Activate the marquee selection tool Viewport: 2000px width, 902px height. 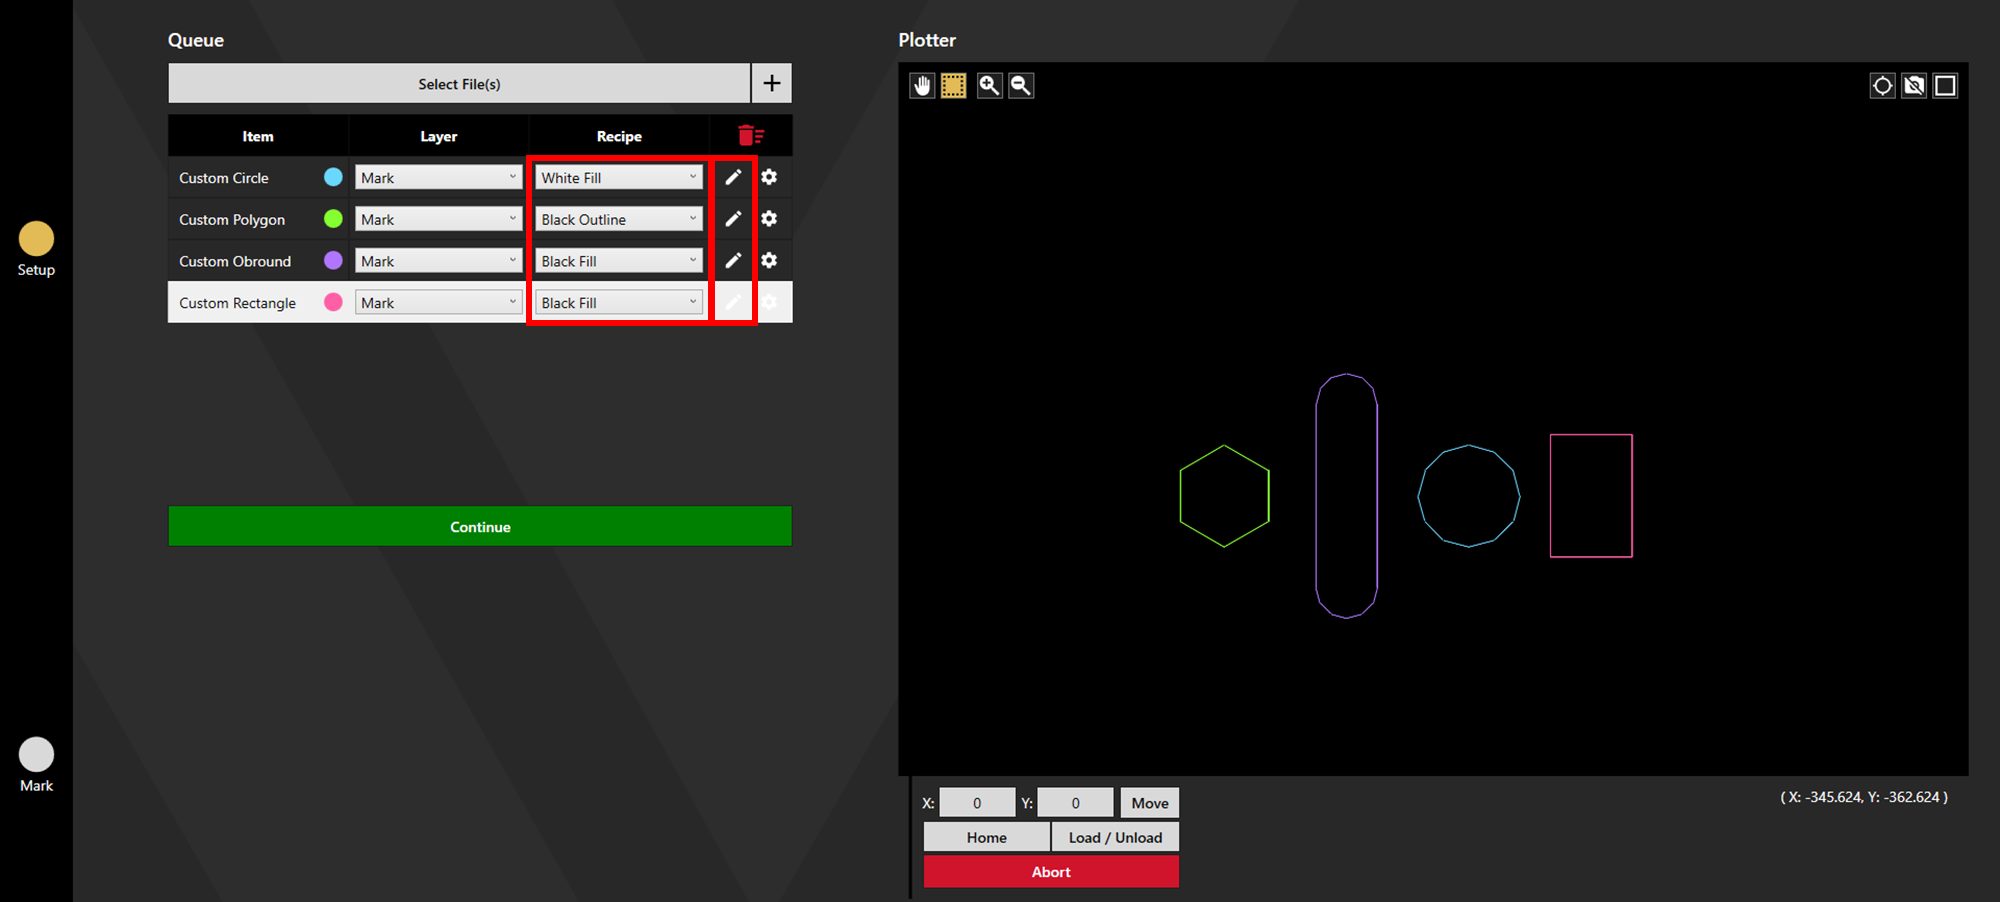click(x=954, y=86)
